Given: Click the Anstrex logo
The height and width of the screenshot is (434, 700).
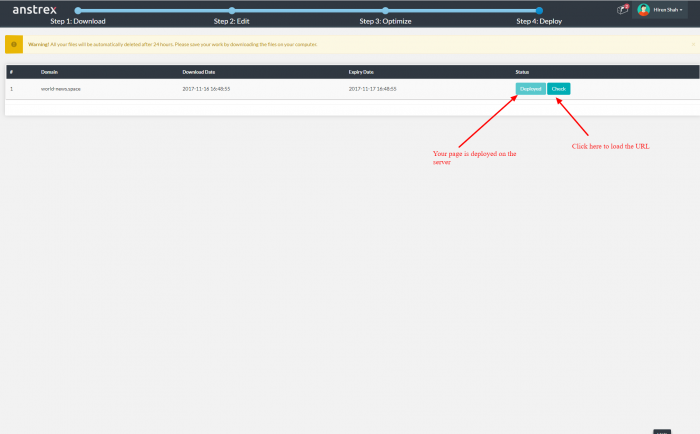Looking at the screenshot, I should tap(33, 10).
